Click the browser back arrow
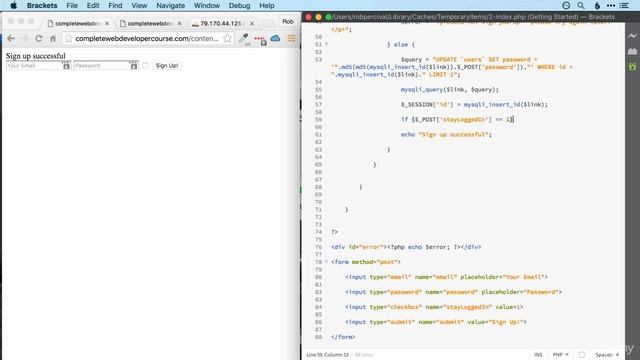This screenshot has width=640, height=360. pos(11,38)
